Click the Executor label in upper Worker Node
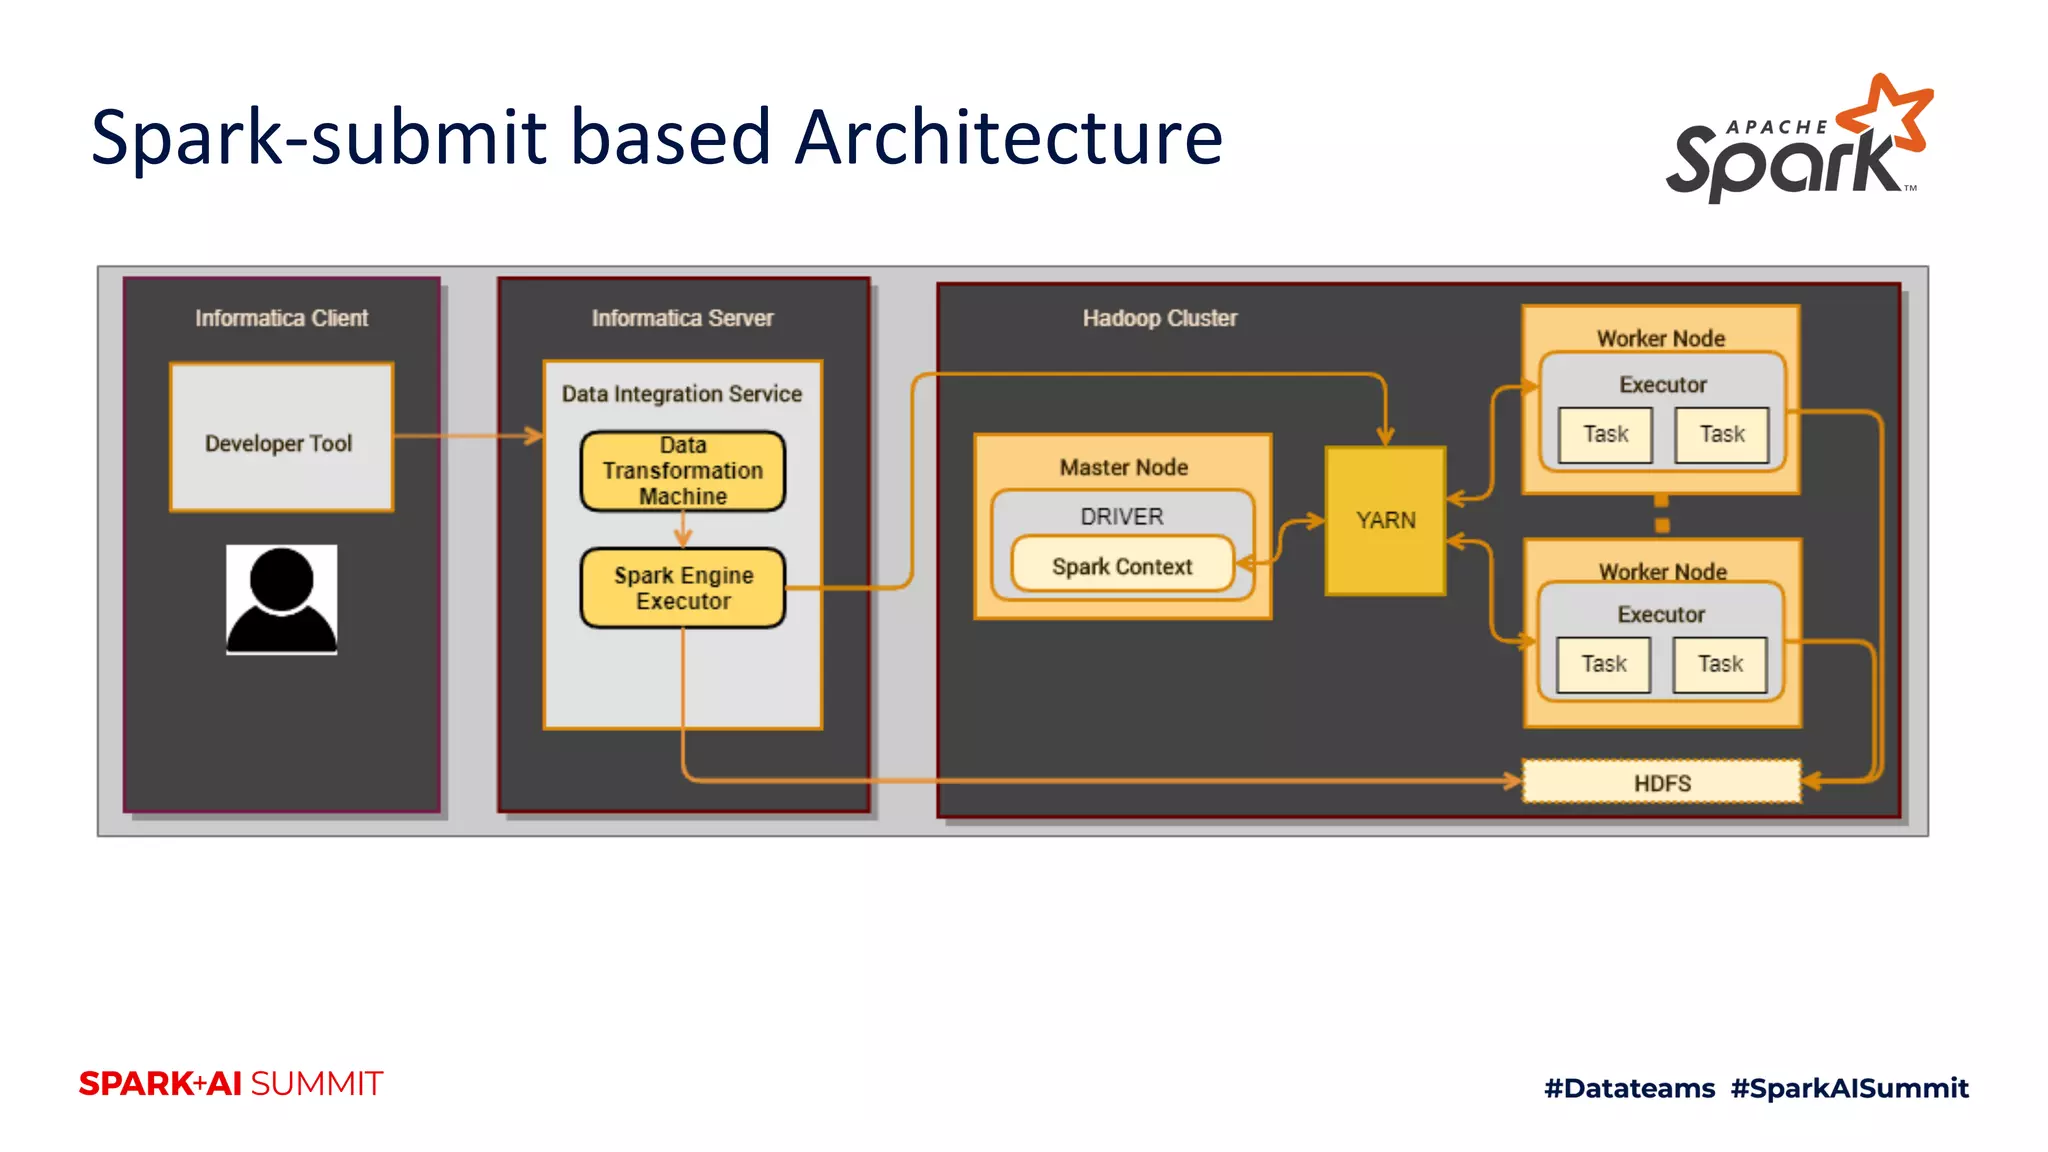Image resolution: width=2048 pixels, height=1152 pixels. coord(1663,385)
